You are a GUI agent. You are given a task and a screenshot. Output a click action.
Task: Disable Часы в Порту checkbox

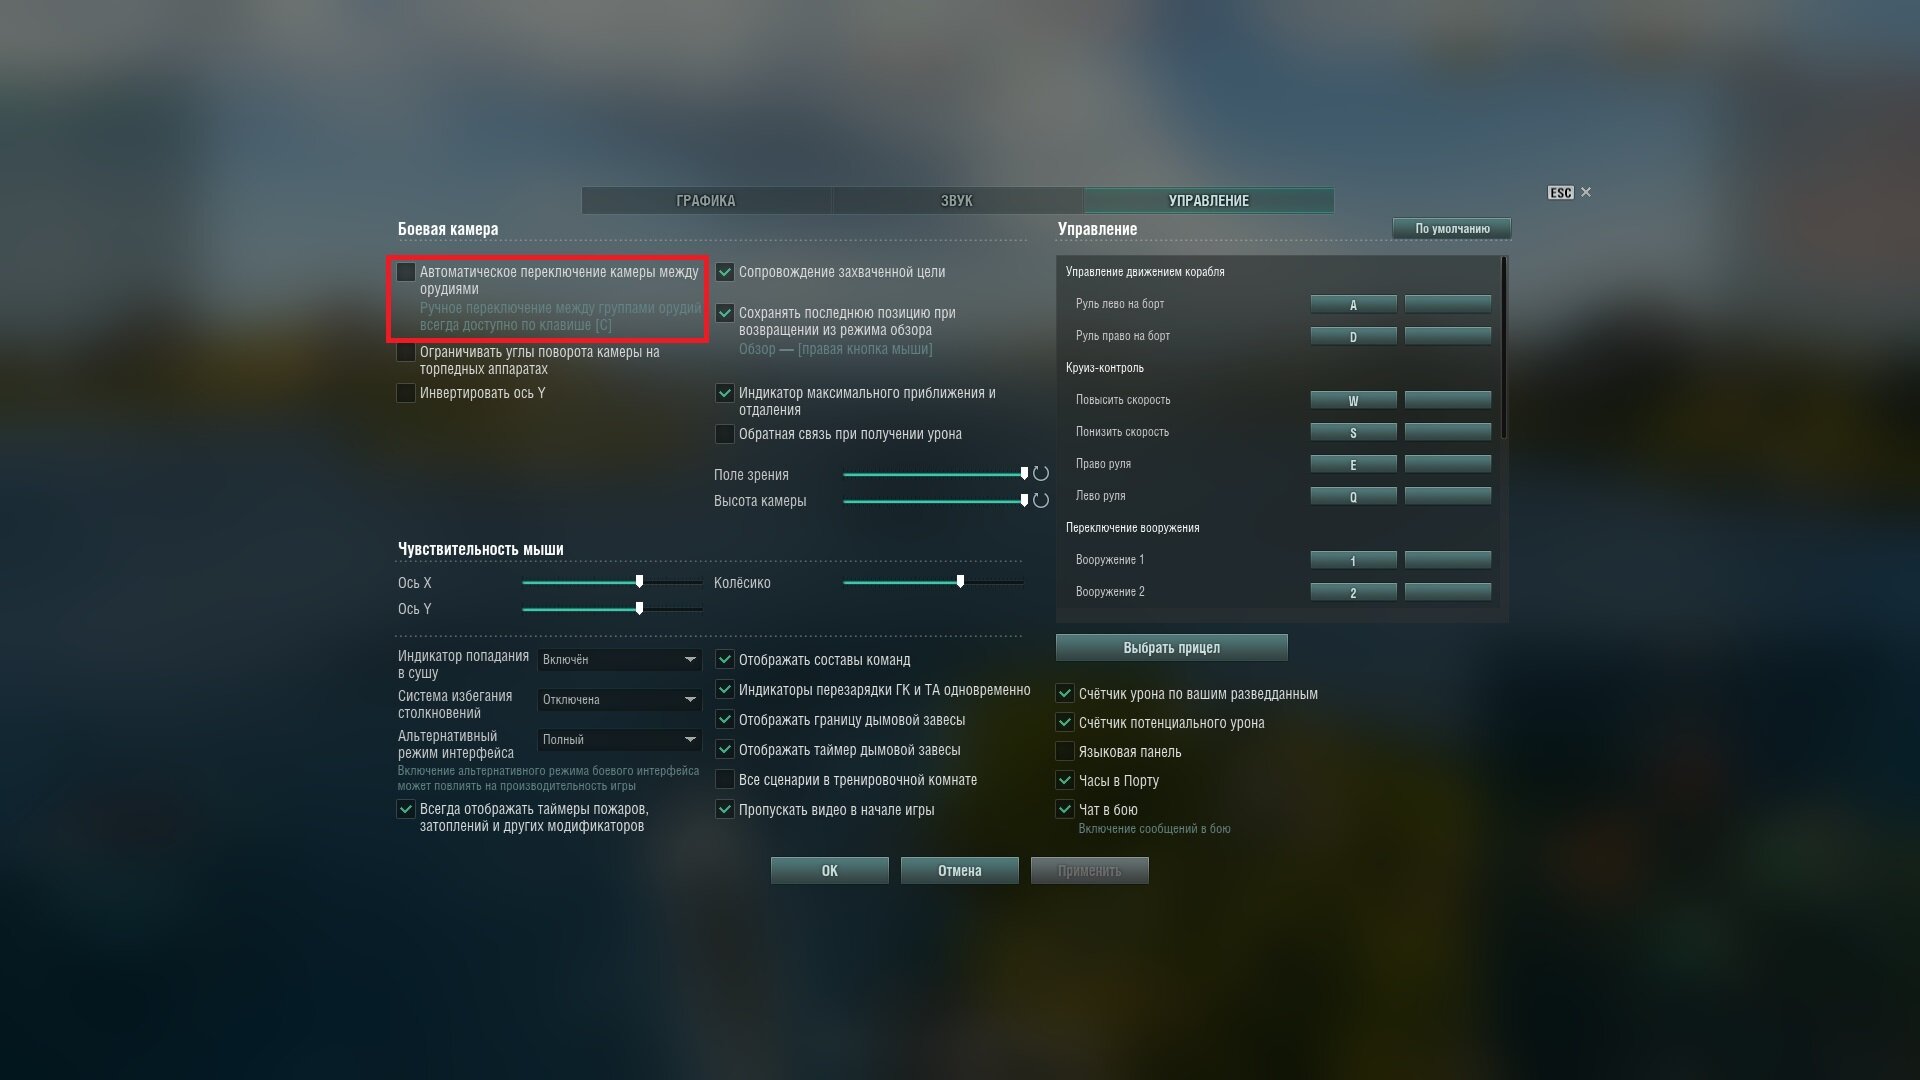(1065, 781)
